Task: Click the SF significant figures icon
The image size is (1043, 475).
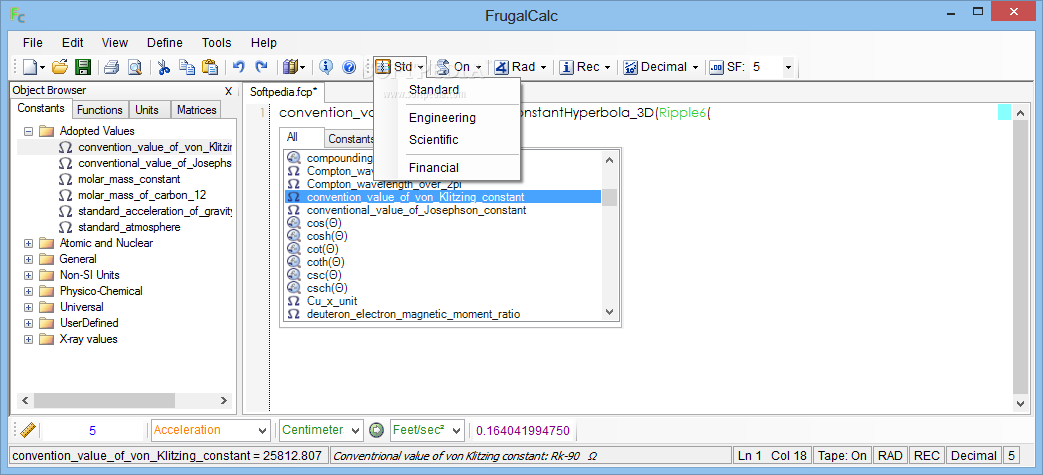Action: [x=716, y=67]
